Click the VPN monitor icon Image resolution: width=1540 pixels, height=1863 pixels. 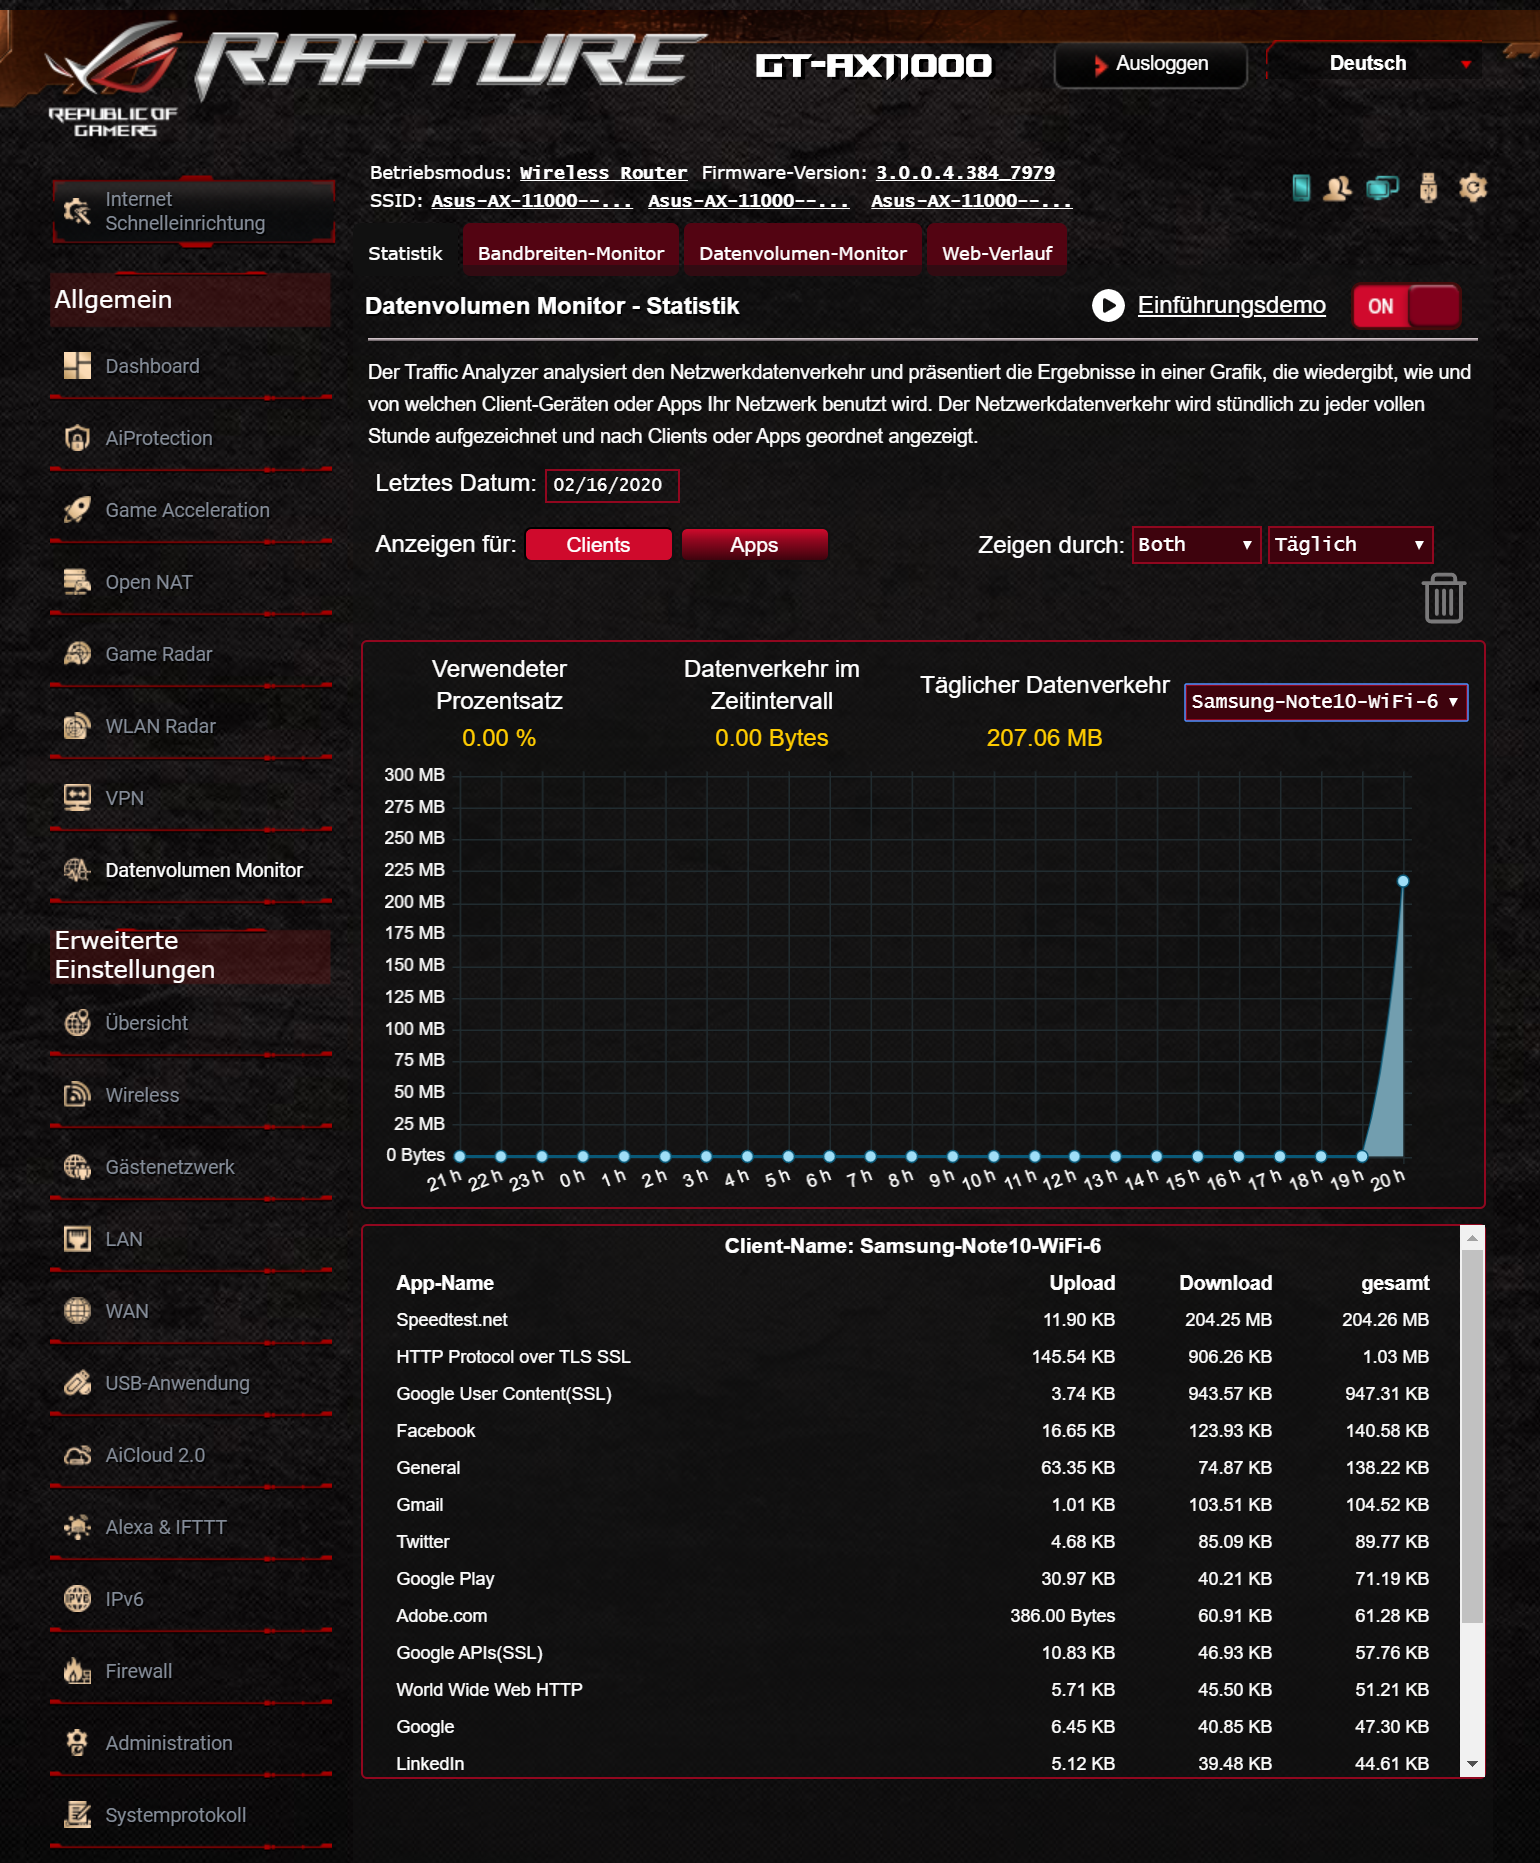pyautogui.click(x=77, y=798)
